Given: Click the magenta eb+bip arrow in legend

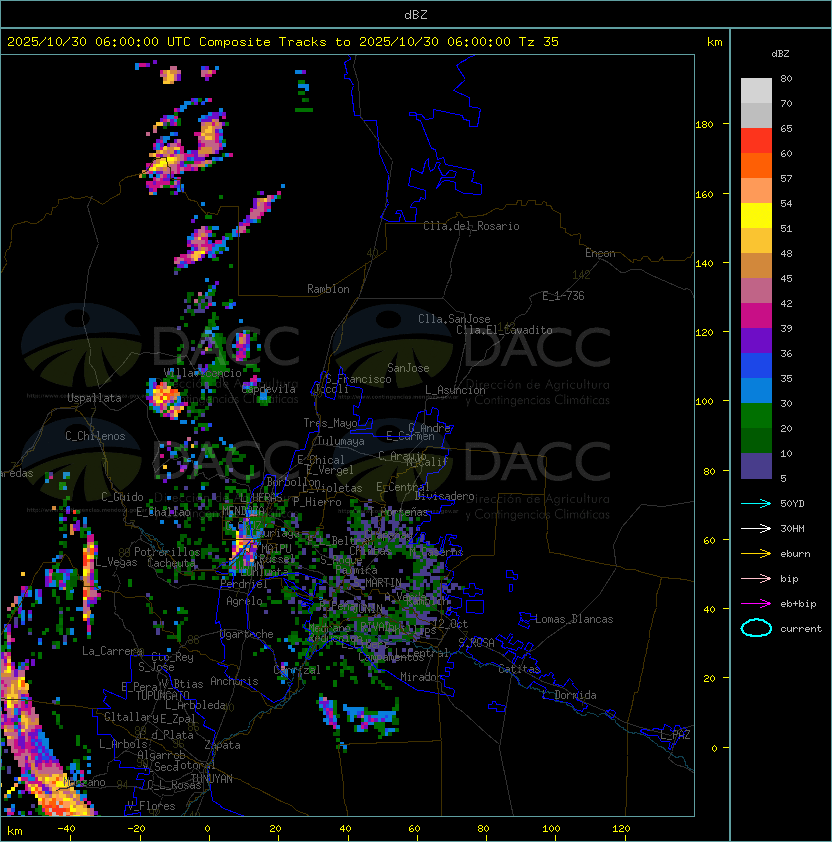Looking at the screenshot, I should (756, 604).
